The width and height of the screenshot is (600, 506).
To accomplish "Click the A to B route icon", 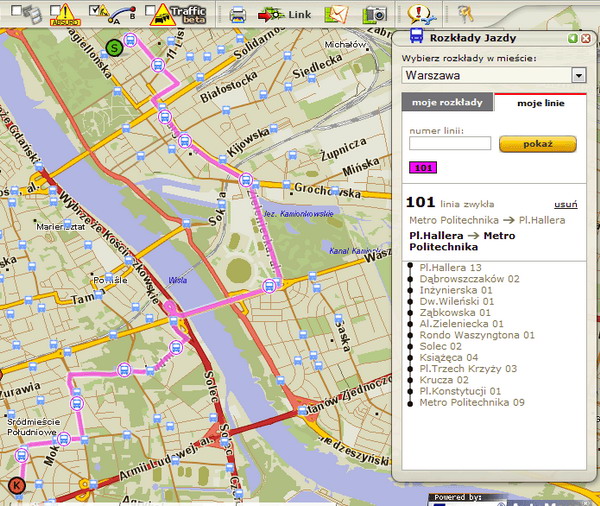I will click(122, 15).
